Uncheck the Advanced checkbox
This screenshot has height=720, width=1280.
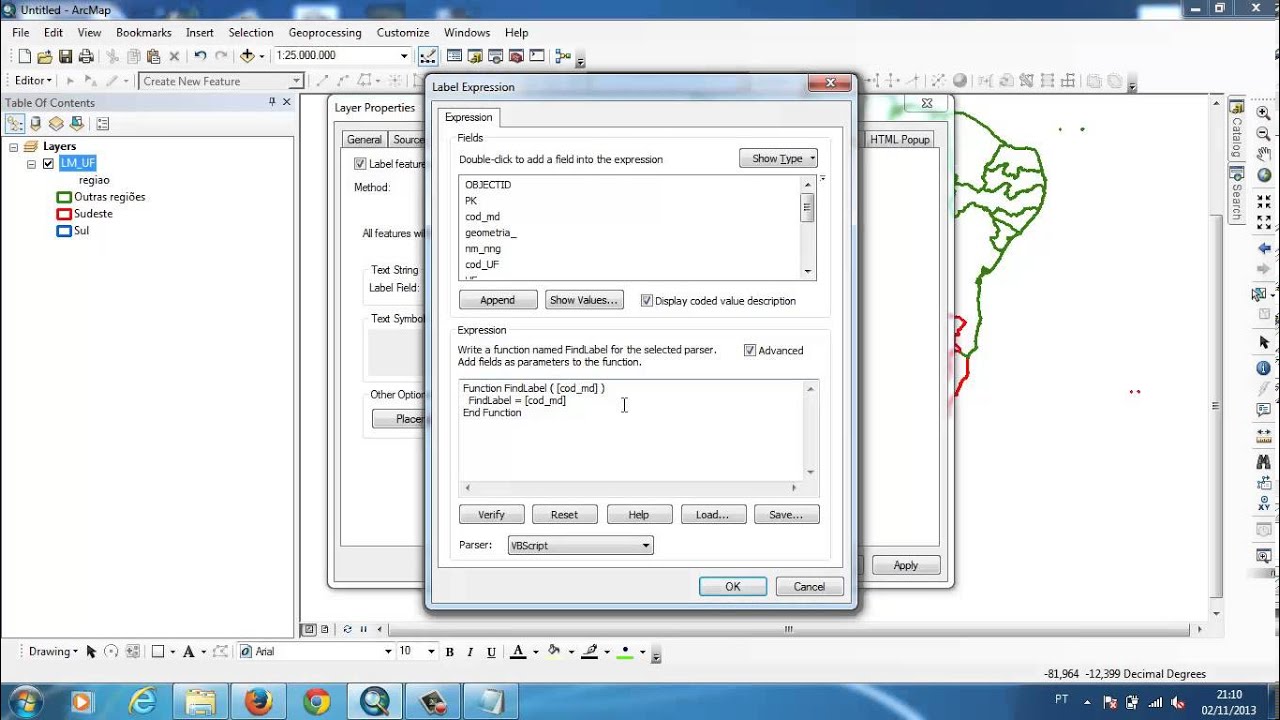[750, 351]
